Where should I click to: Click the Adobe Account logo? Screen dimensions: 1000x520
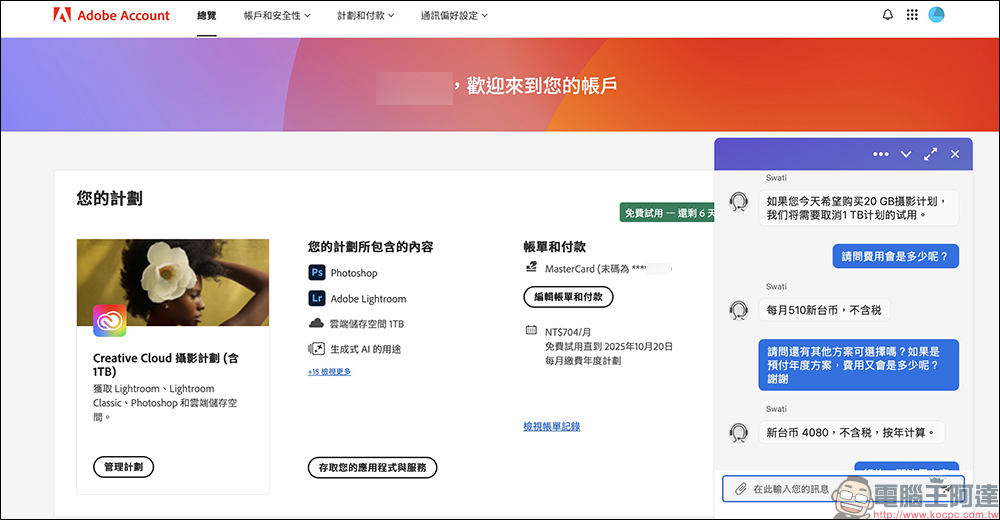[111, 15]
